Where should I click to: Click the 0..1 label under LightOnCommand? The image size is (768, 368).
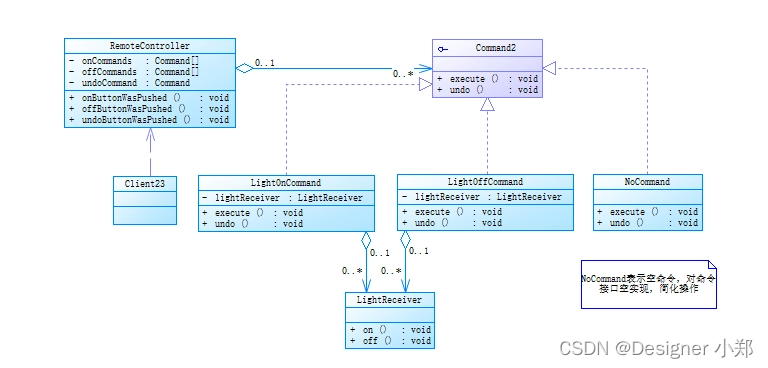[380, 253]
